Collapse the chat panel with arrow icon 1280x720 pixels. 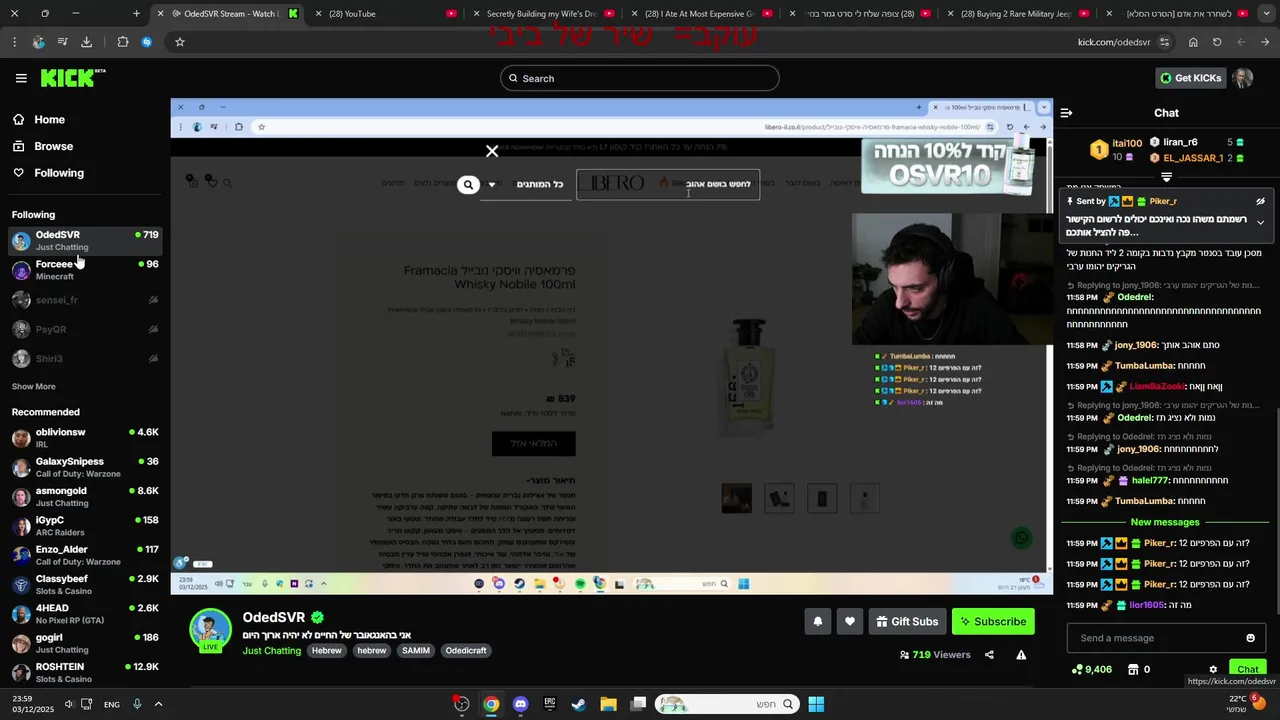[1066, 113]
